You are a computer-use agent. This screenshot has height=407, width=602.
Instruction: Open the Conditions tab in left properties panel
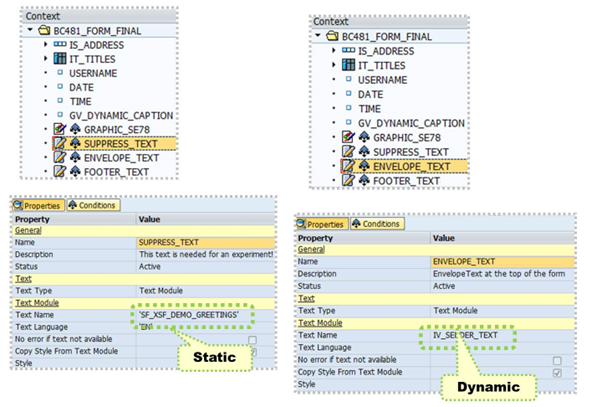(x=94, y=206)
